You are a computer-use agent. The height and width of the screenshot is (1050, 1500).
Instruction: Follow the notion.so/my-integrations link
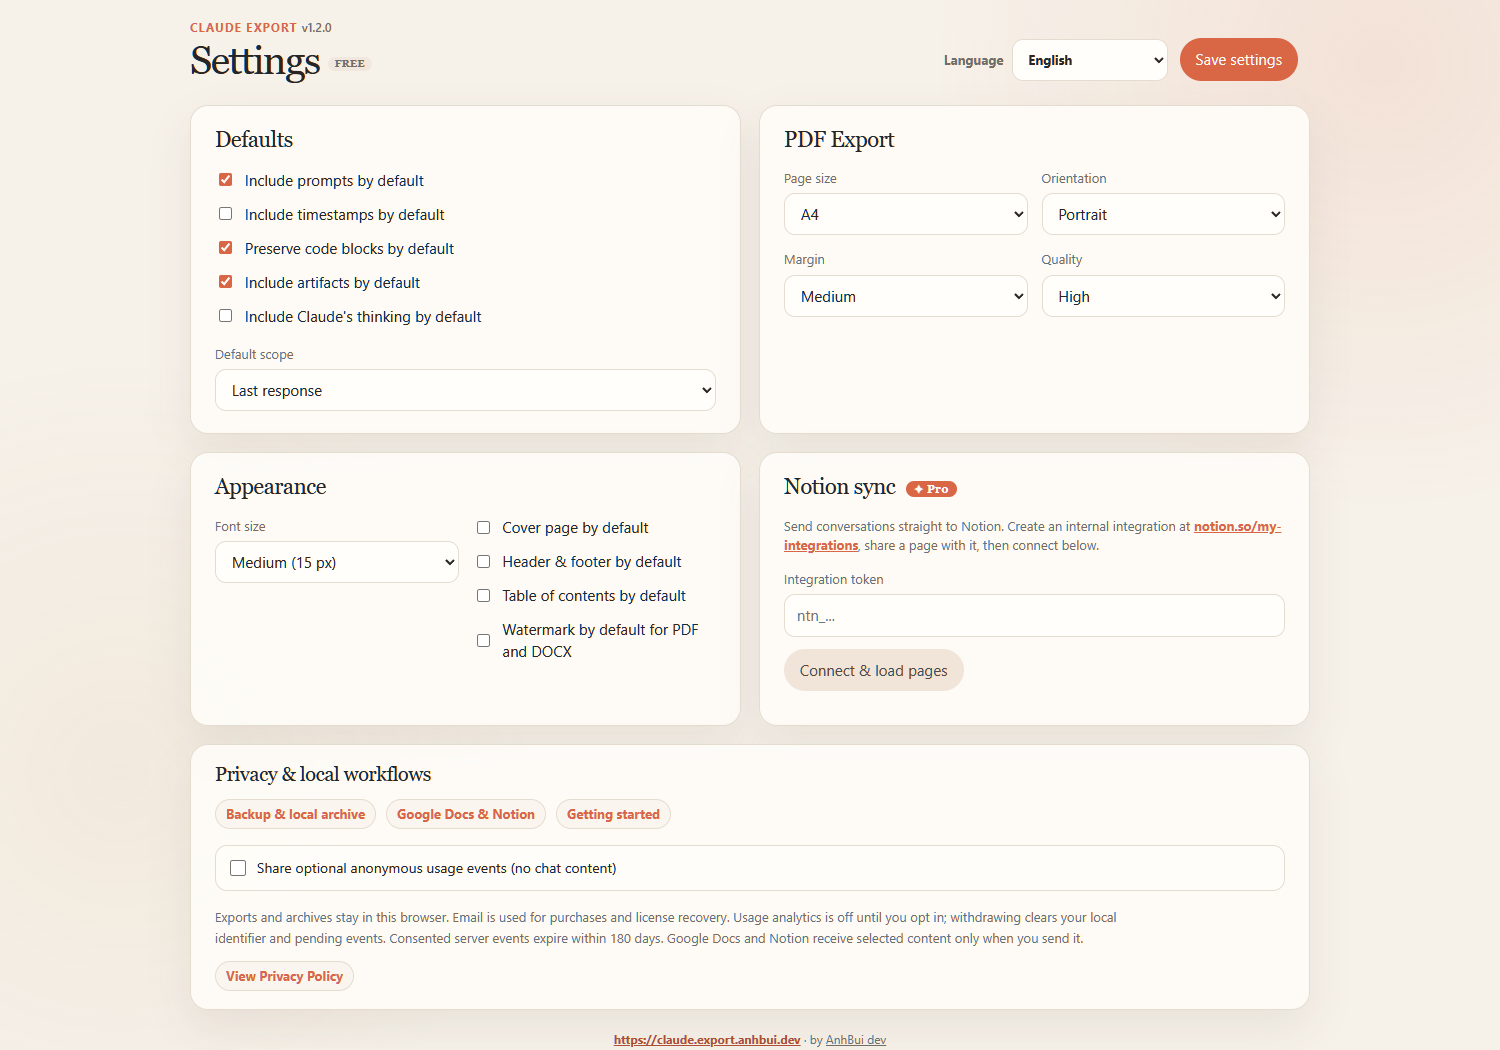point(1237,526)
